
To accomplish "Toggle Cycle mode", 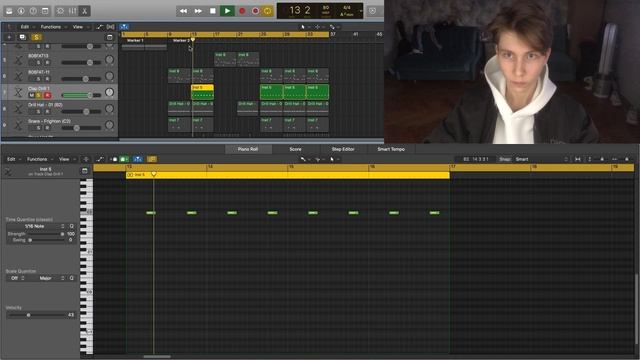I will coord(267,11).
